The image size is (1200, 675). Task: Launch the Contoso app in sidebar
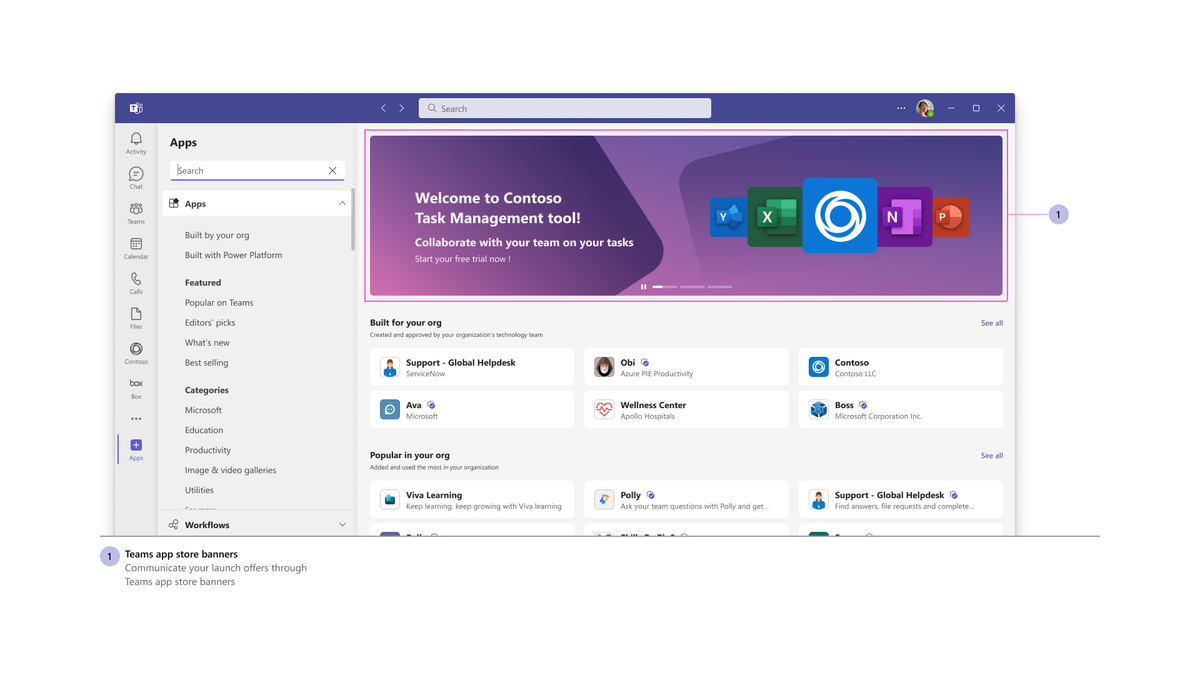click(x=136, y=352)
